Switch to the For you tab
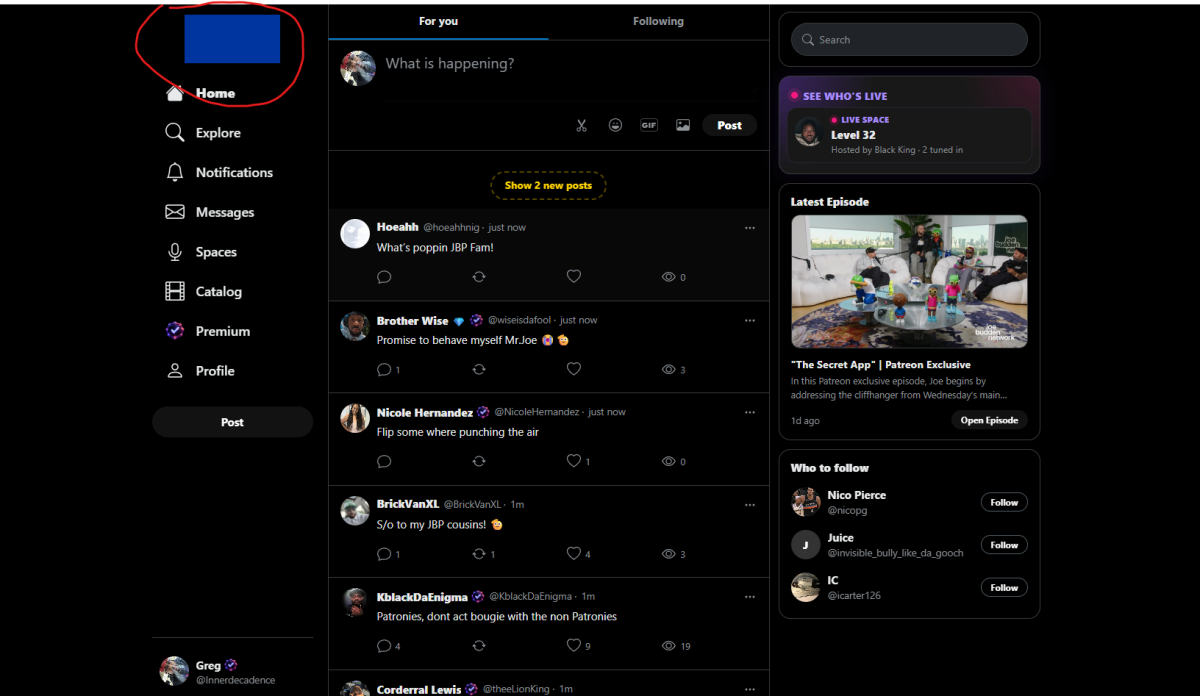The image size is (1200, 696). (x=438, y=21)
